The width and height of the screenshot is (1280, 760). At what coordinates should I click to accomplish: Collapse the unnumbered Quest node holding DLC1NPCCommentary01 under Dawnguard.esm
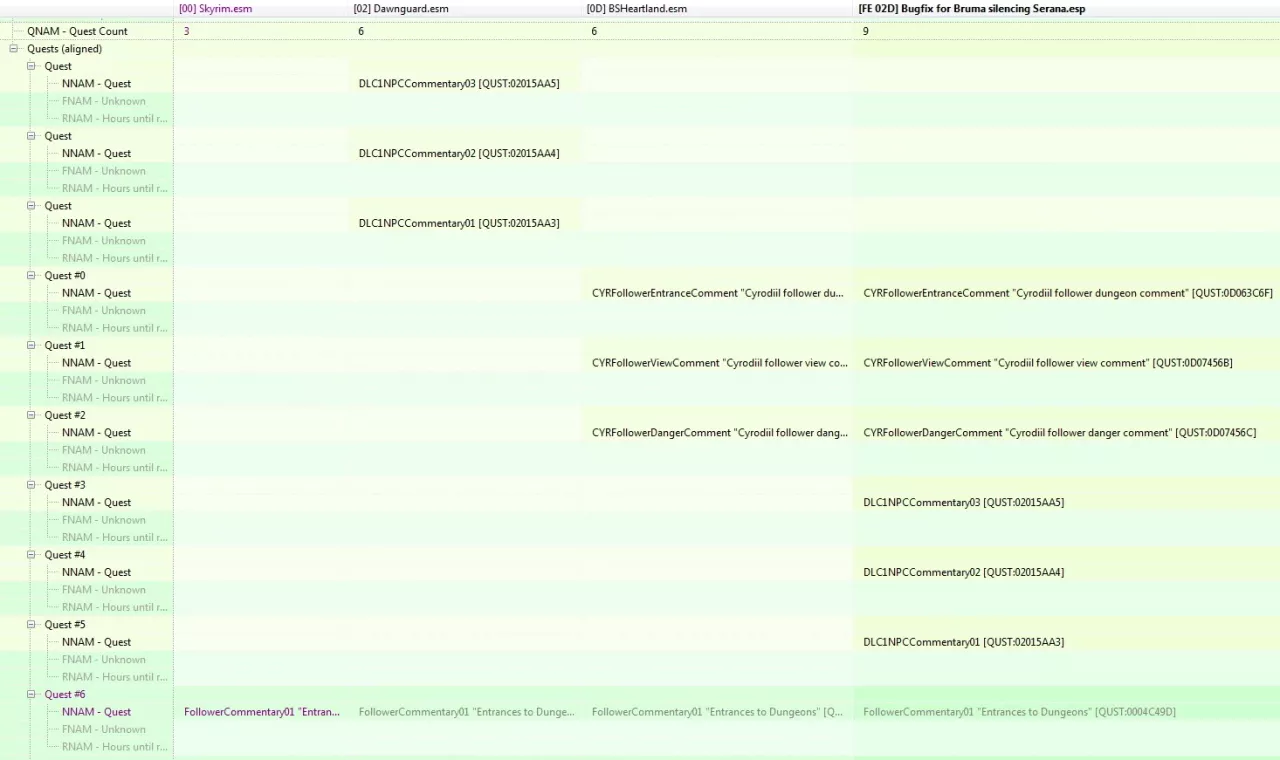tap(31, 206)
